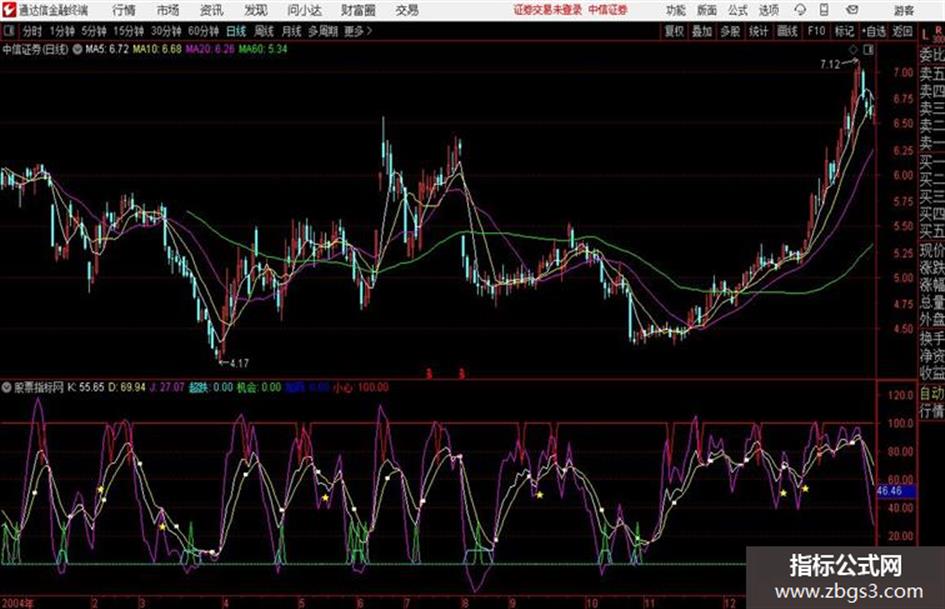
Task: Open the 选项 options menu
Action: [769, 10]
